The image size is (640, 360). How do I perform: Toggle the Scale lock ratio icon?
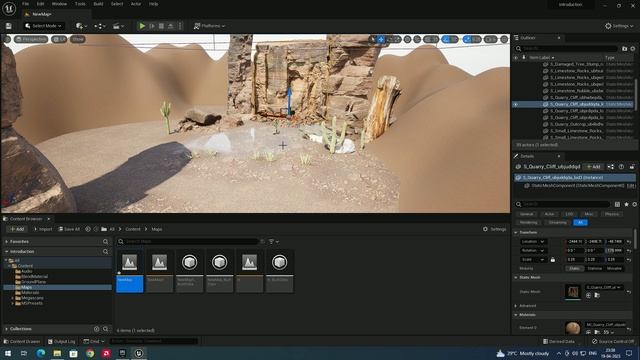point(553,260)
